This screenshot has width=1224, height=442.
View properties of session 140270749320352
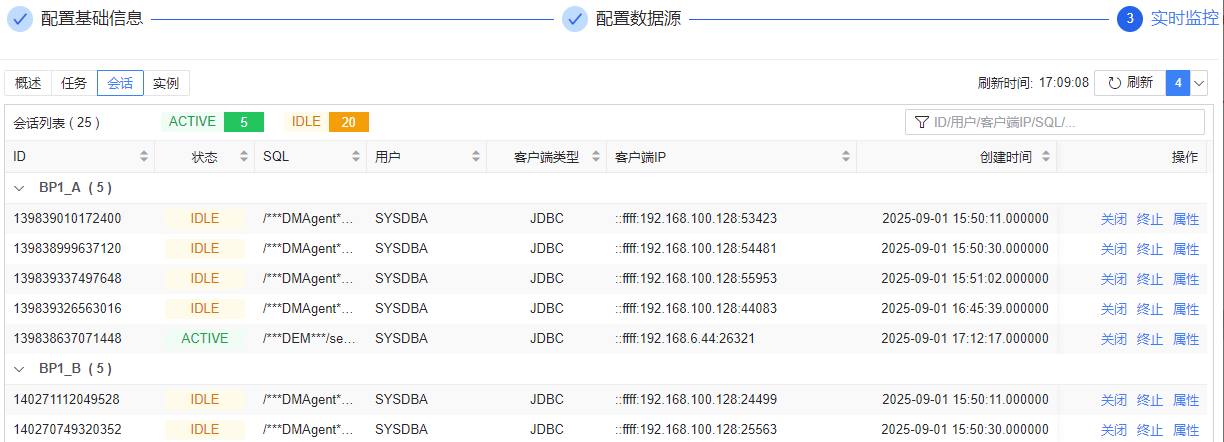coord(1186,430)
